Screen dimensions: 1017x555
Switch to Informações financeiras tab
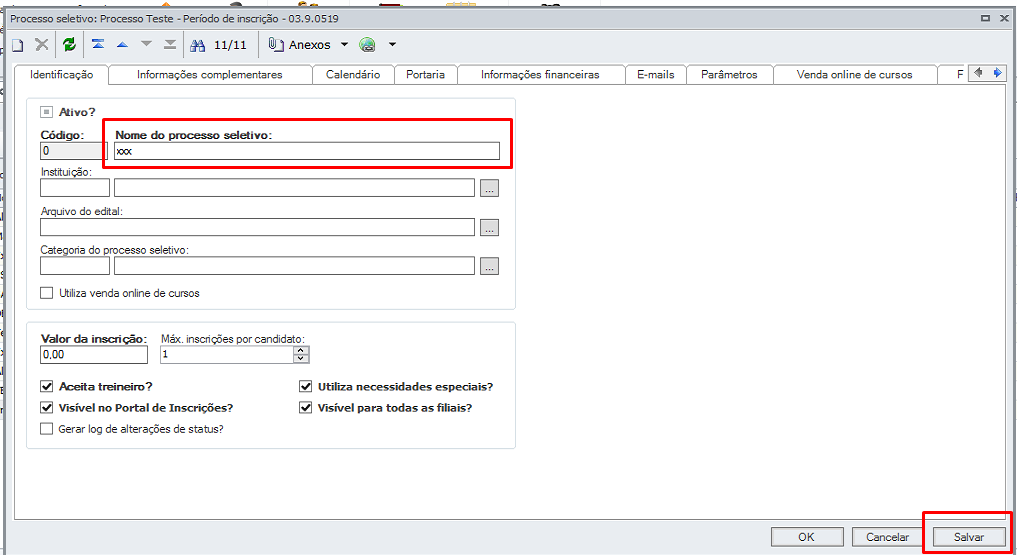tap(540, 75)
